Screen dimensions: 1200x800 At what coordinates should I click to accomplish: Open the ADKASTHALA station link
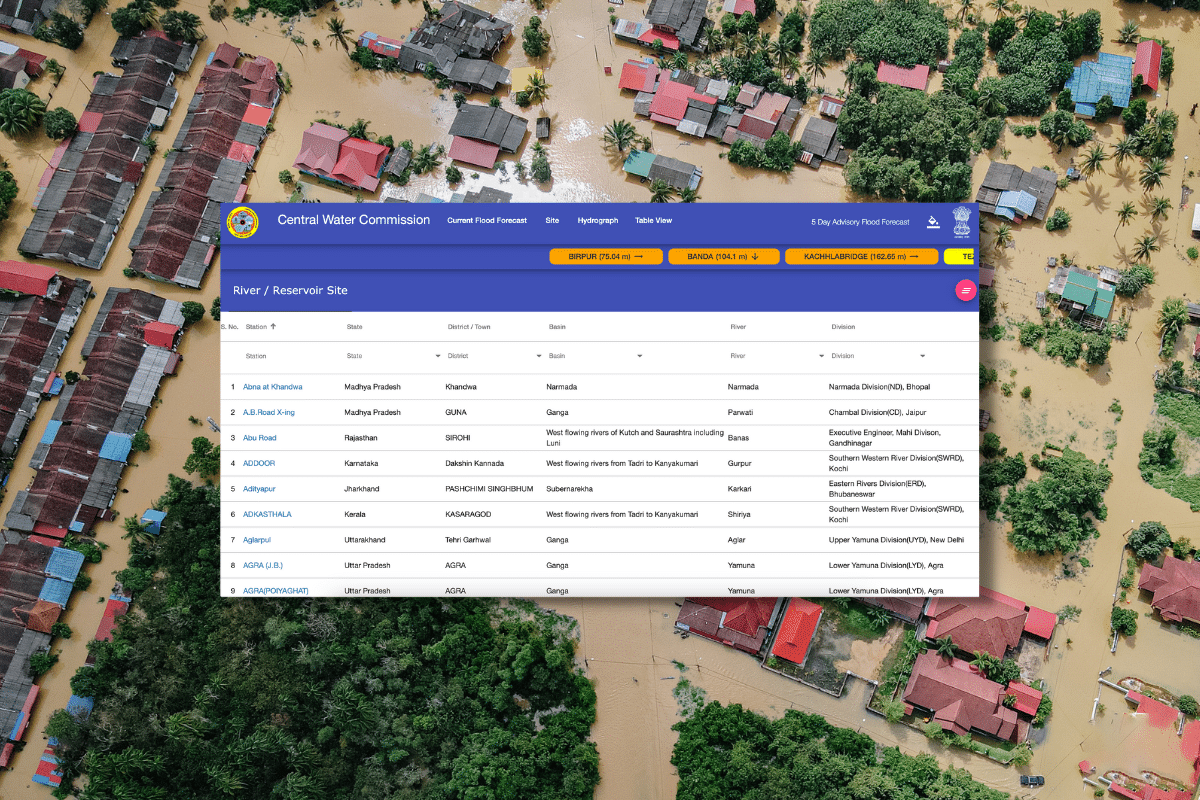point(267,515)
